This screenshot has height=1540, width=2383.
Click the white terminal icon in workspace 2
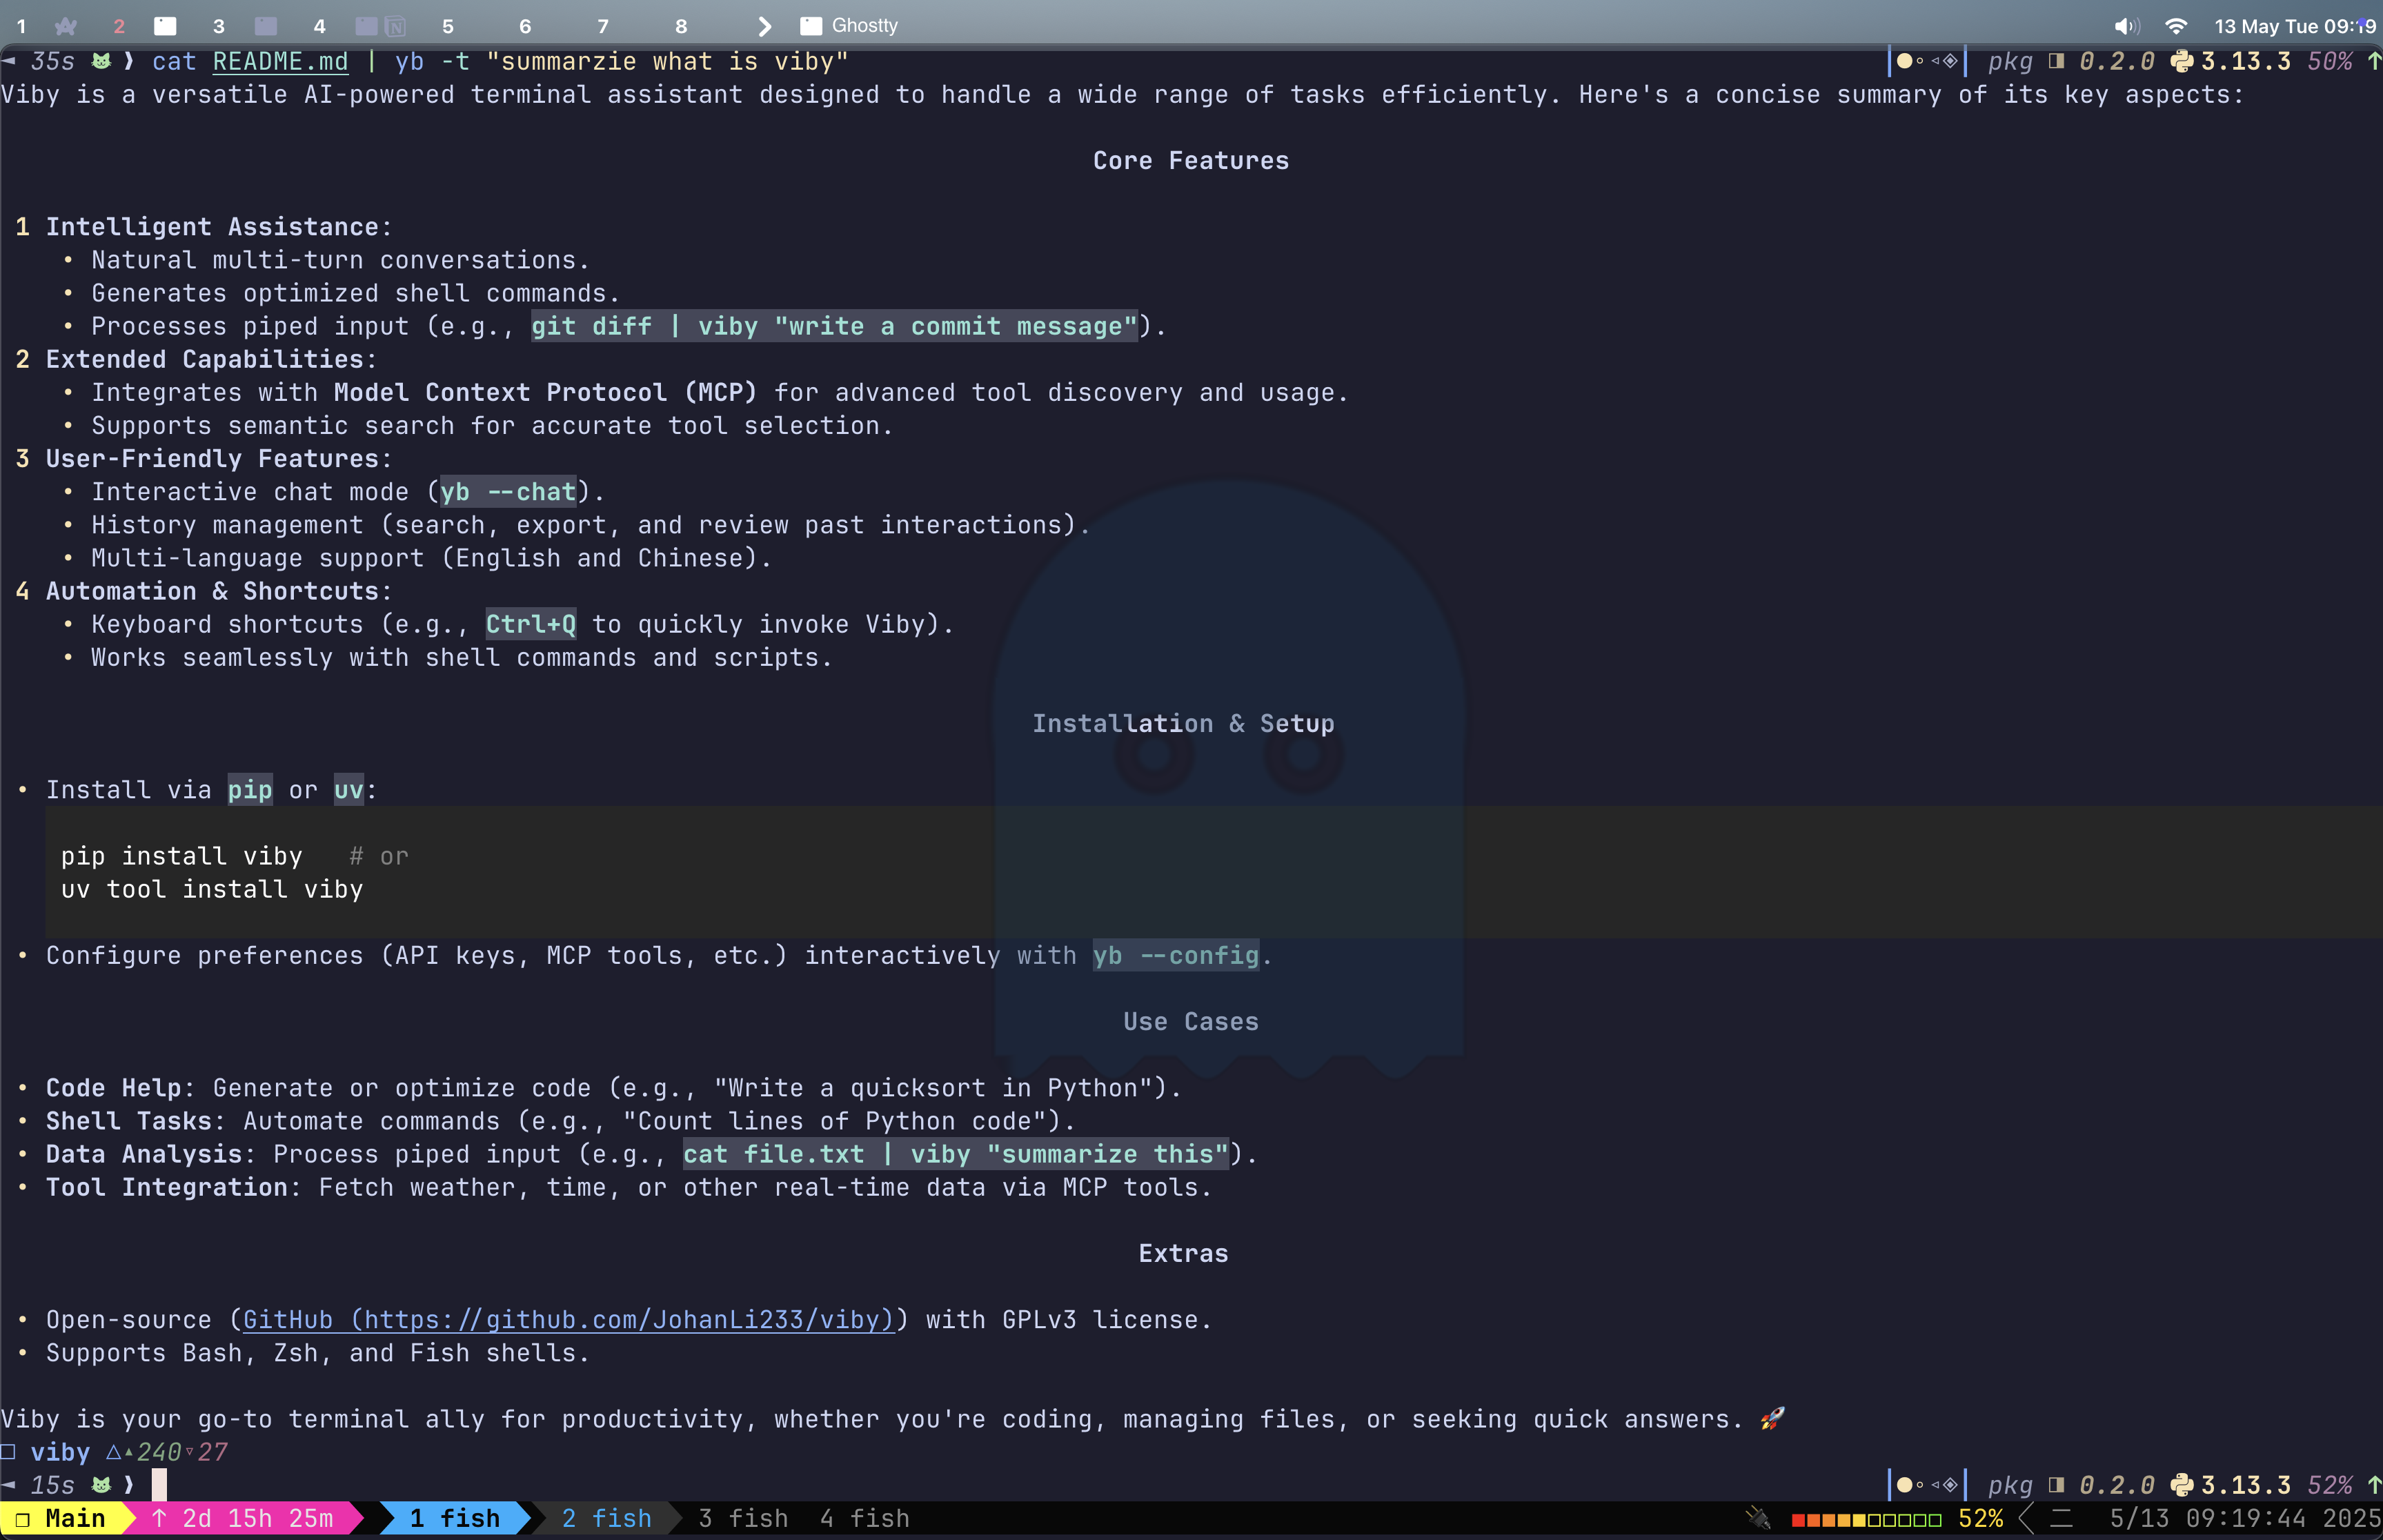165,26
